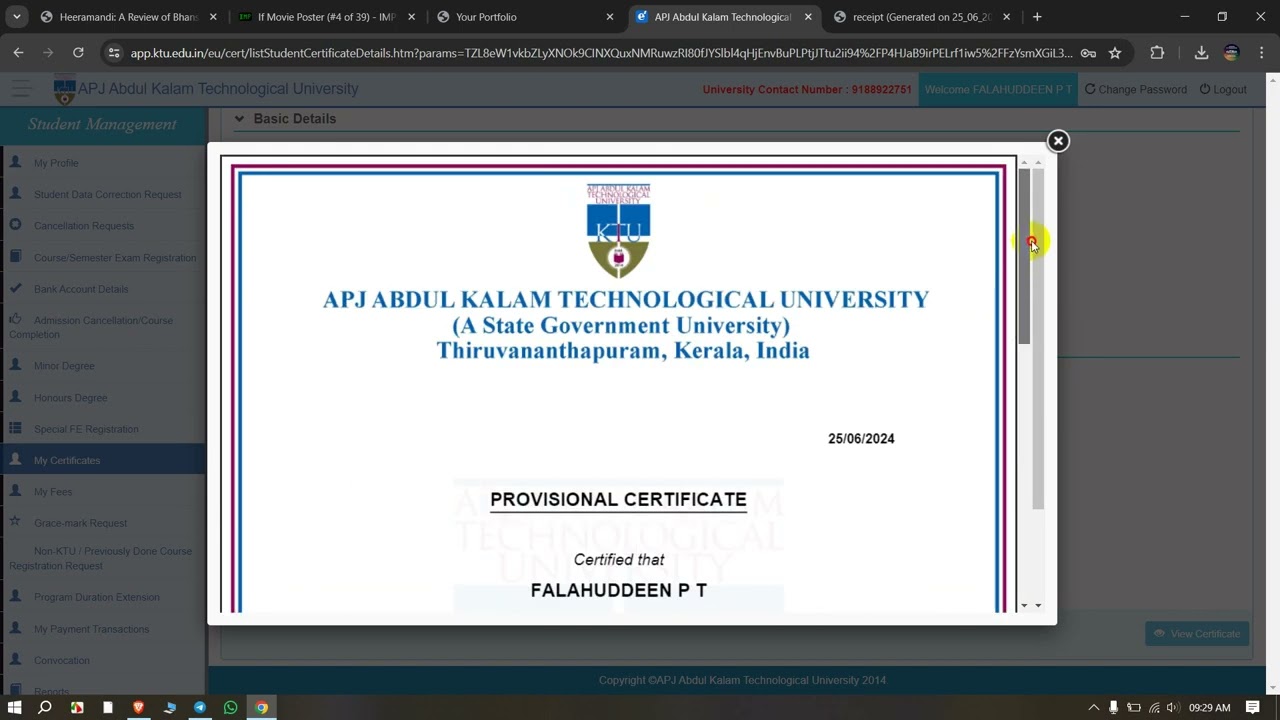Open saved password key icon

pos(1088,53)
